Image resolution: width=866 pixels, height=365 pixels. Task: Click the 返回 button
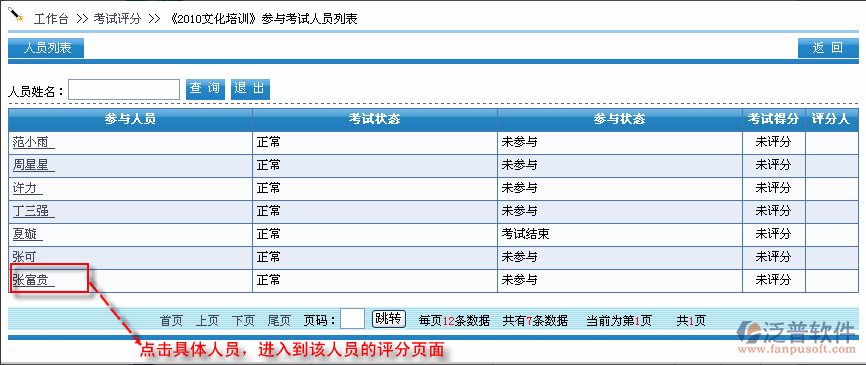click(x=827, y=48)
